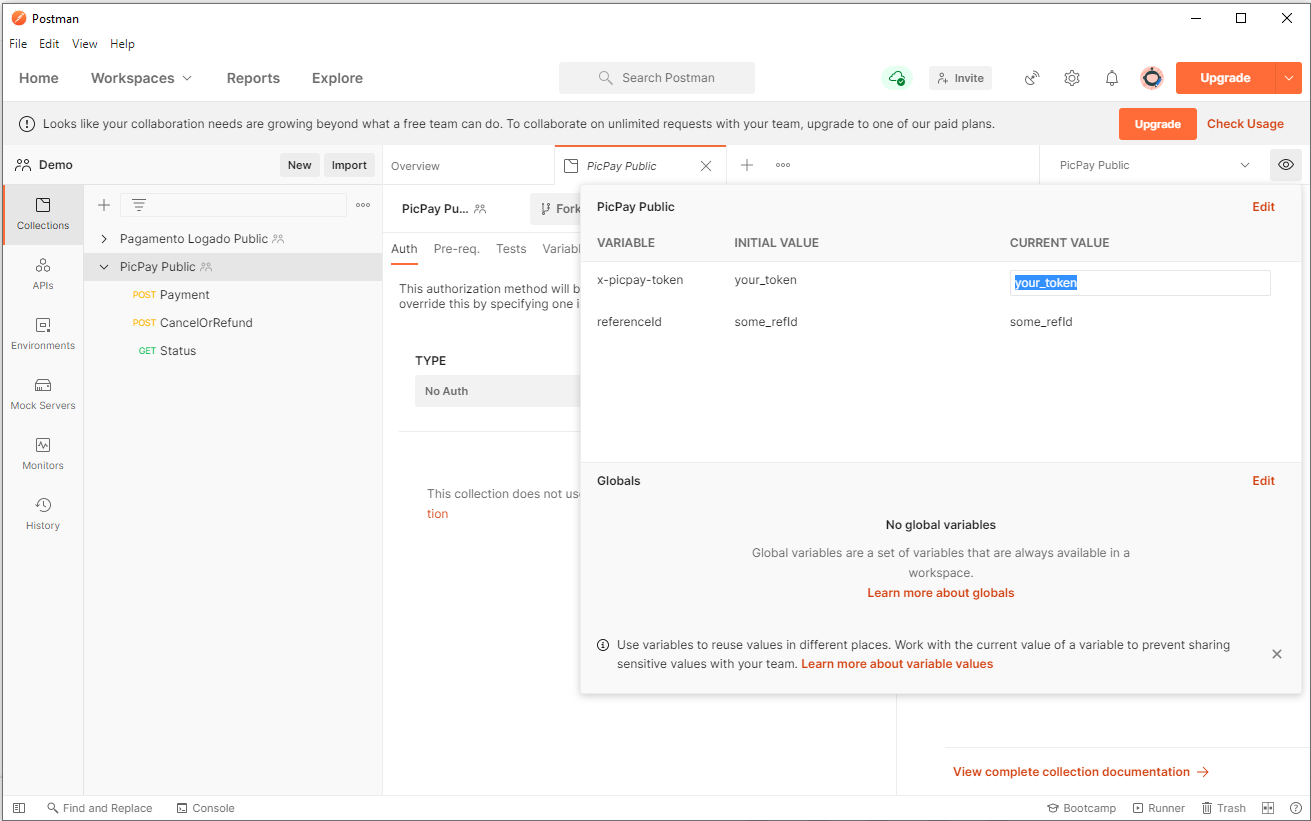Go to Reports
The height and width of the screenshot is (821, 1311).
pyautogui.click(x=253, y=78)
